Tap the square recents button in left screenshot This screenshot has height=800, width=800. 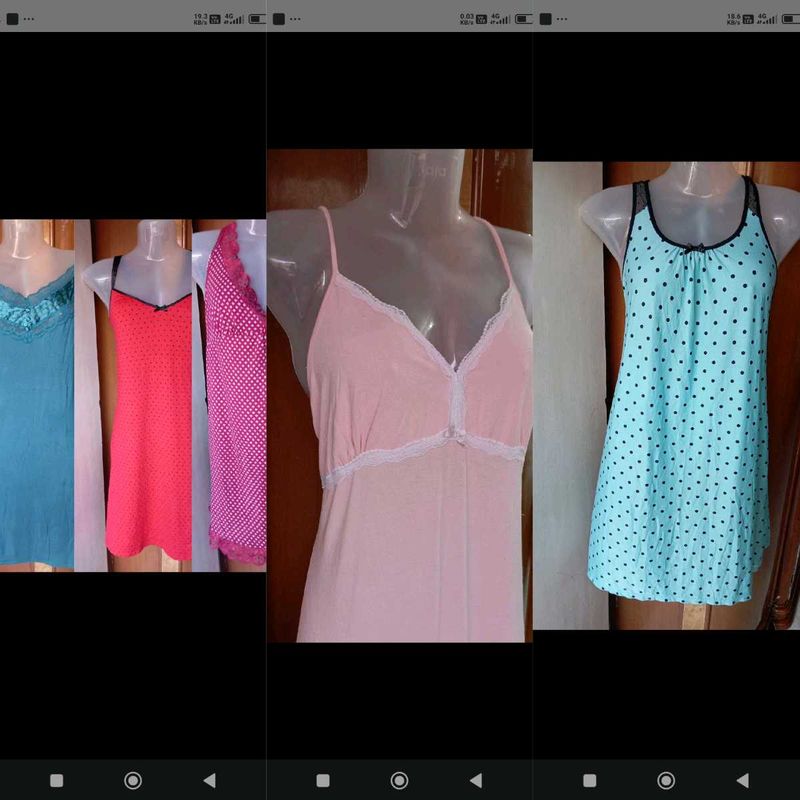click(x=56, y=780)
